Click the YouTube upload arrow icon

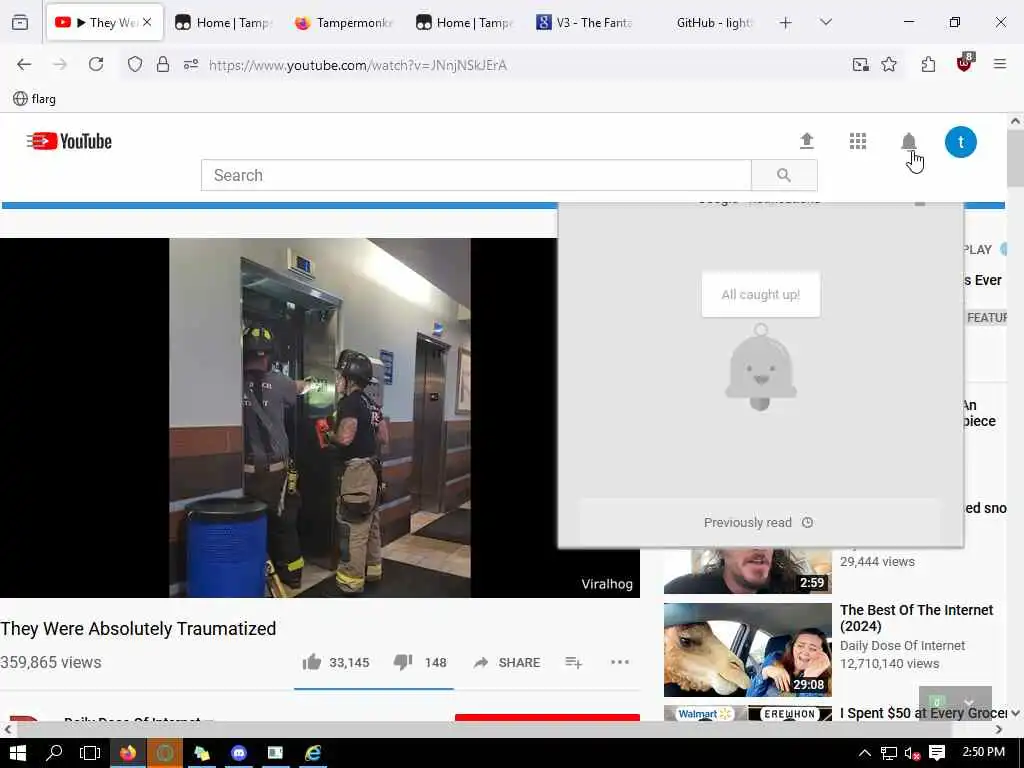(807, 141)
